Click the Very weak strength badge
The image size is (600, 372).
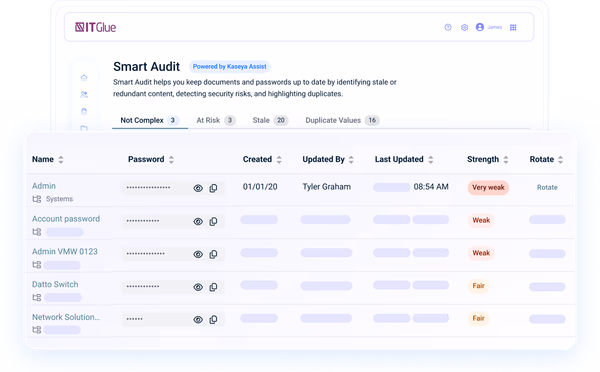click(x=488, y=188)
